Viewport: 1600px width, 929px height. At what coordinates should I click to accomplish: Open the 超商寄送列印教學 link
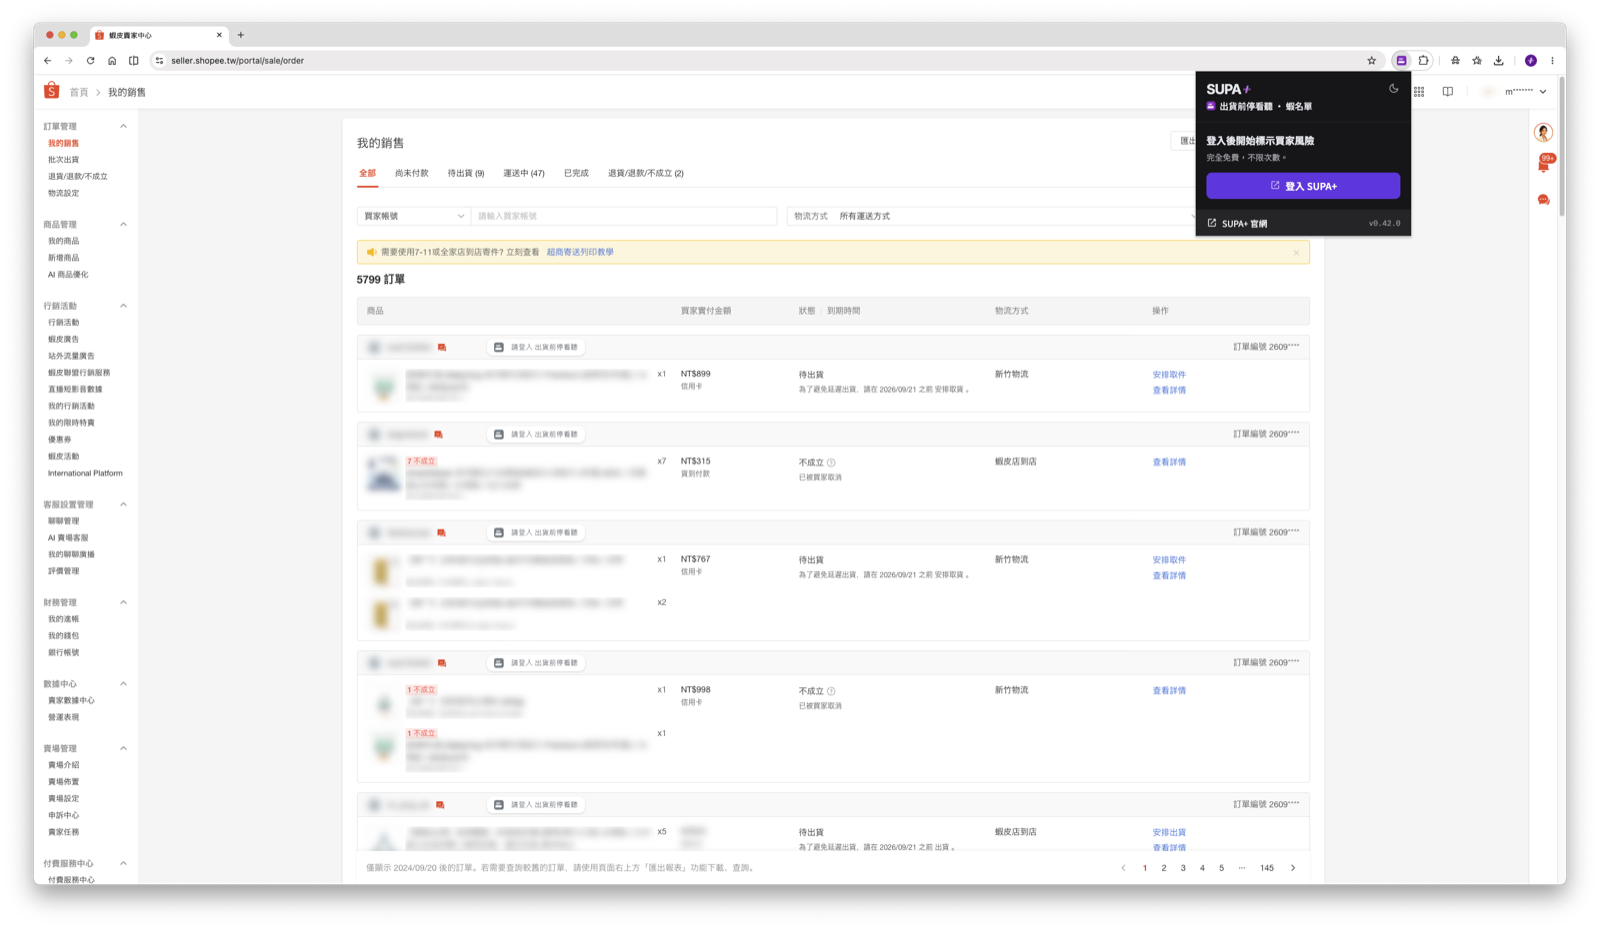pyautogui.click(x=580, y=252)
